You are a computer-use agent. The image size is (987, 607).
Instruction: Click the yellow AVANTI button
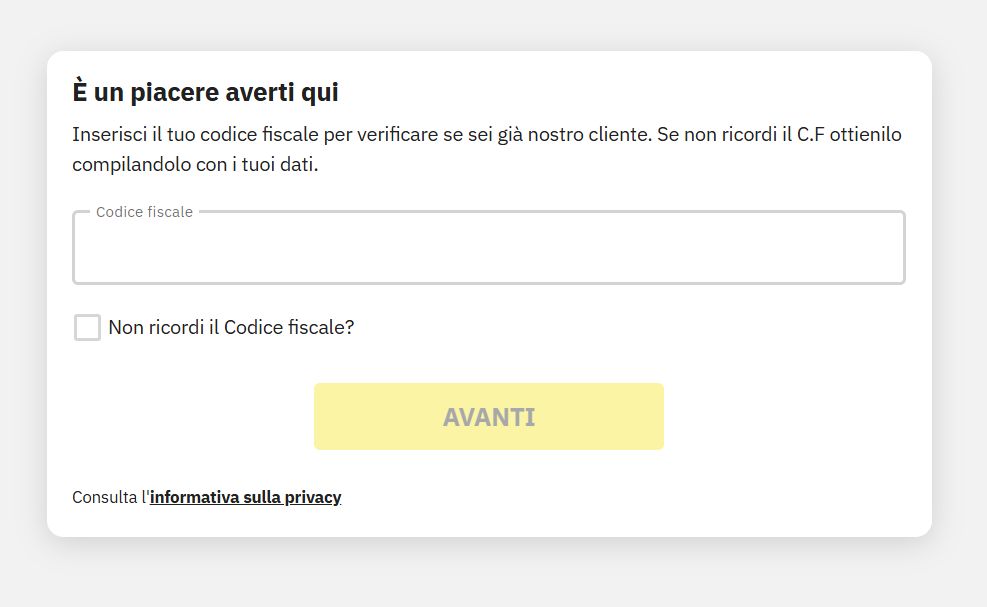488,416
